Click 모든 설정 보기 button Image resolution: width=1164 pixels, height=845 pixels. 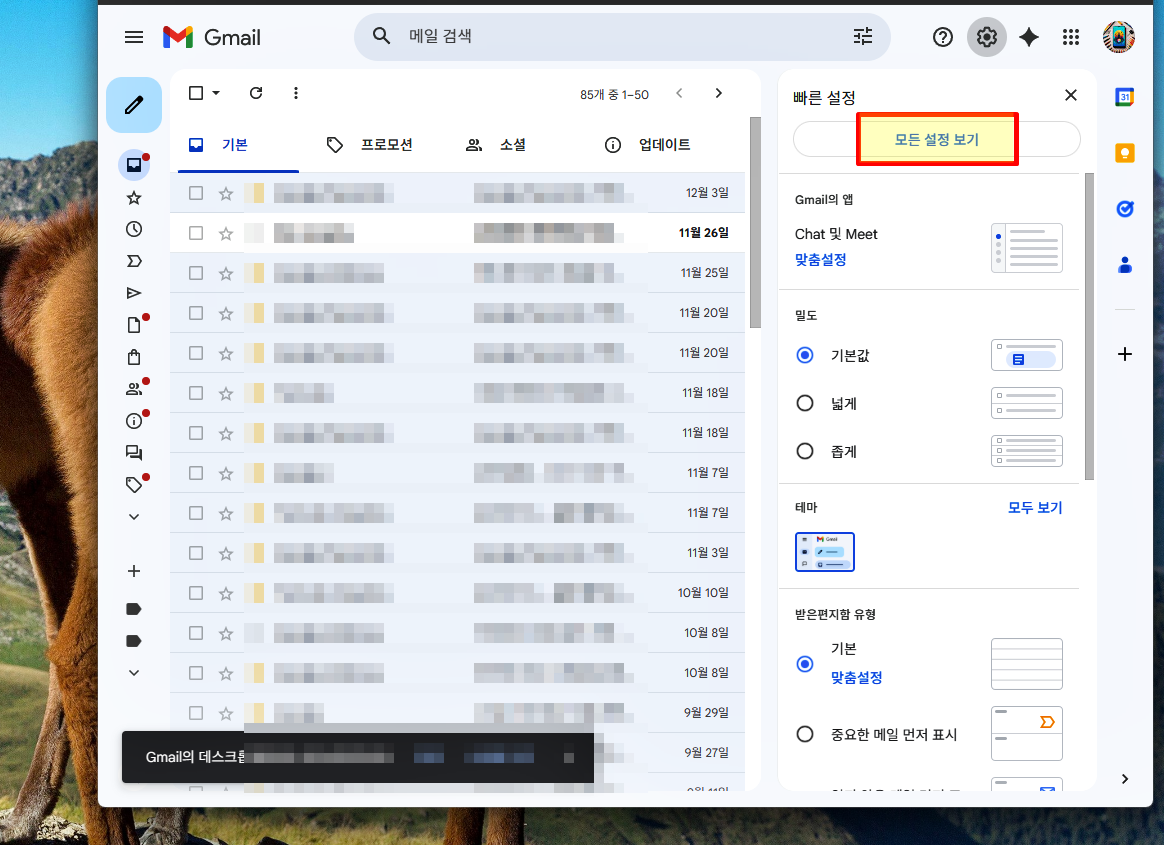pyautogui.click(x=937, y=140)
